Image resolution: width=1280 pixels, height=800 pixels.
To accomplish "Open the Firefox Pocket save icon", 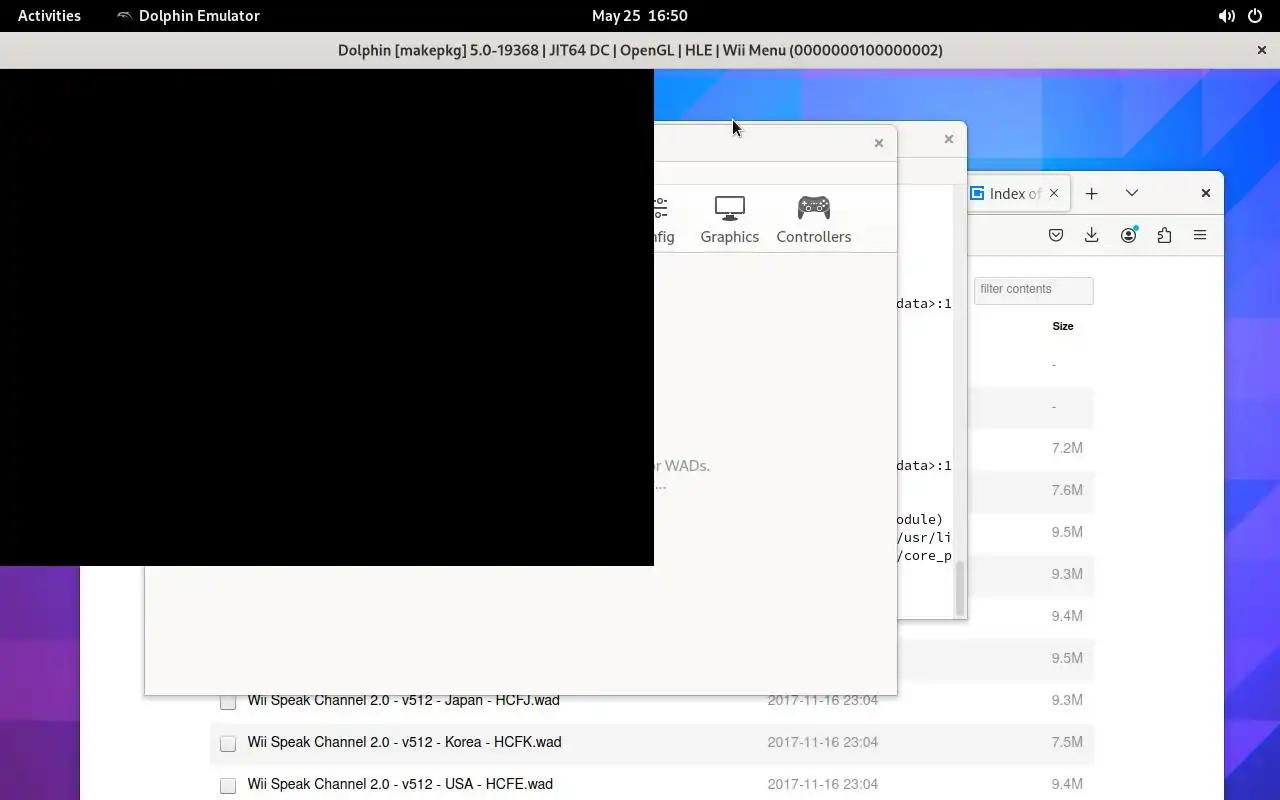I will pyautogui.click(x=1056, y=235).
